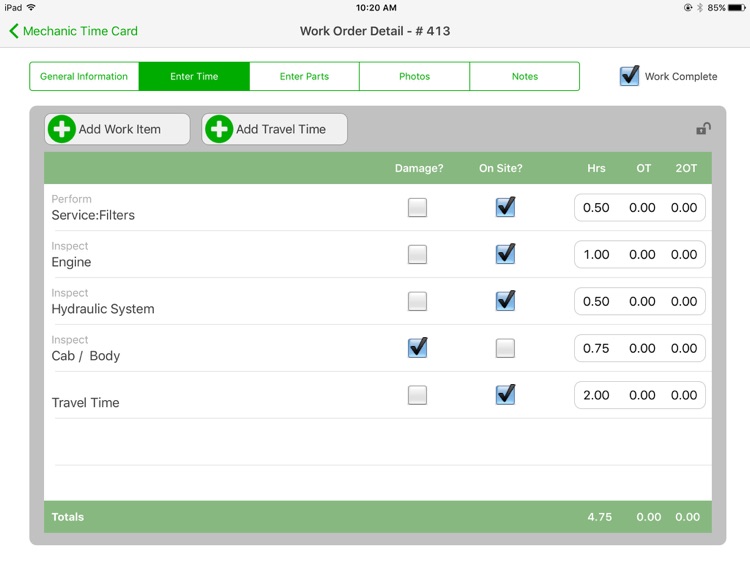Edit Hrs value 0.75 for Cab / Body
The height and width of the screenshot is (563, 750).
[x=596, y=348]
